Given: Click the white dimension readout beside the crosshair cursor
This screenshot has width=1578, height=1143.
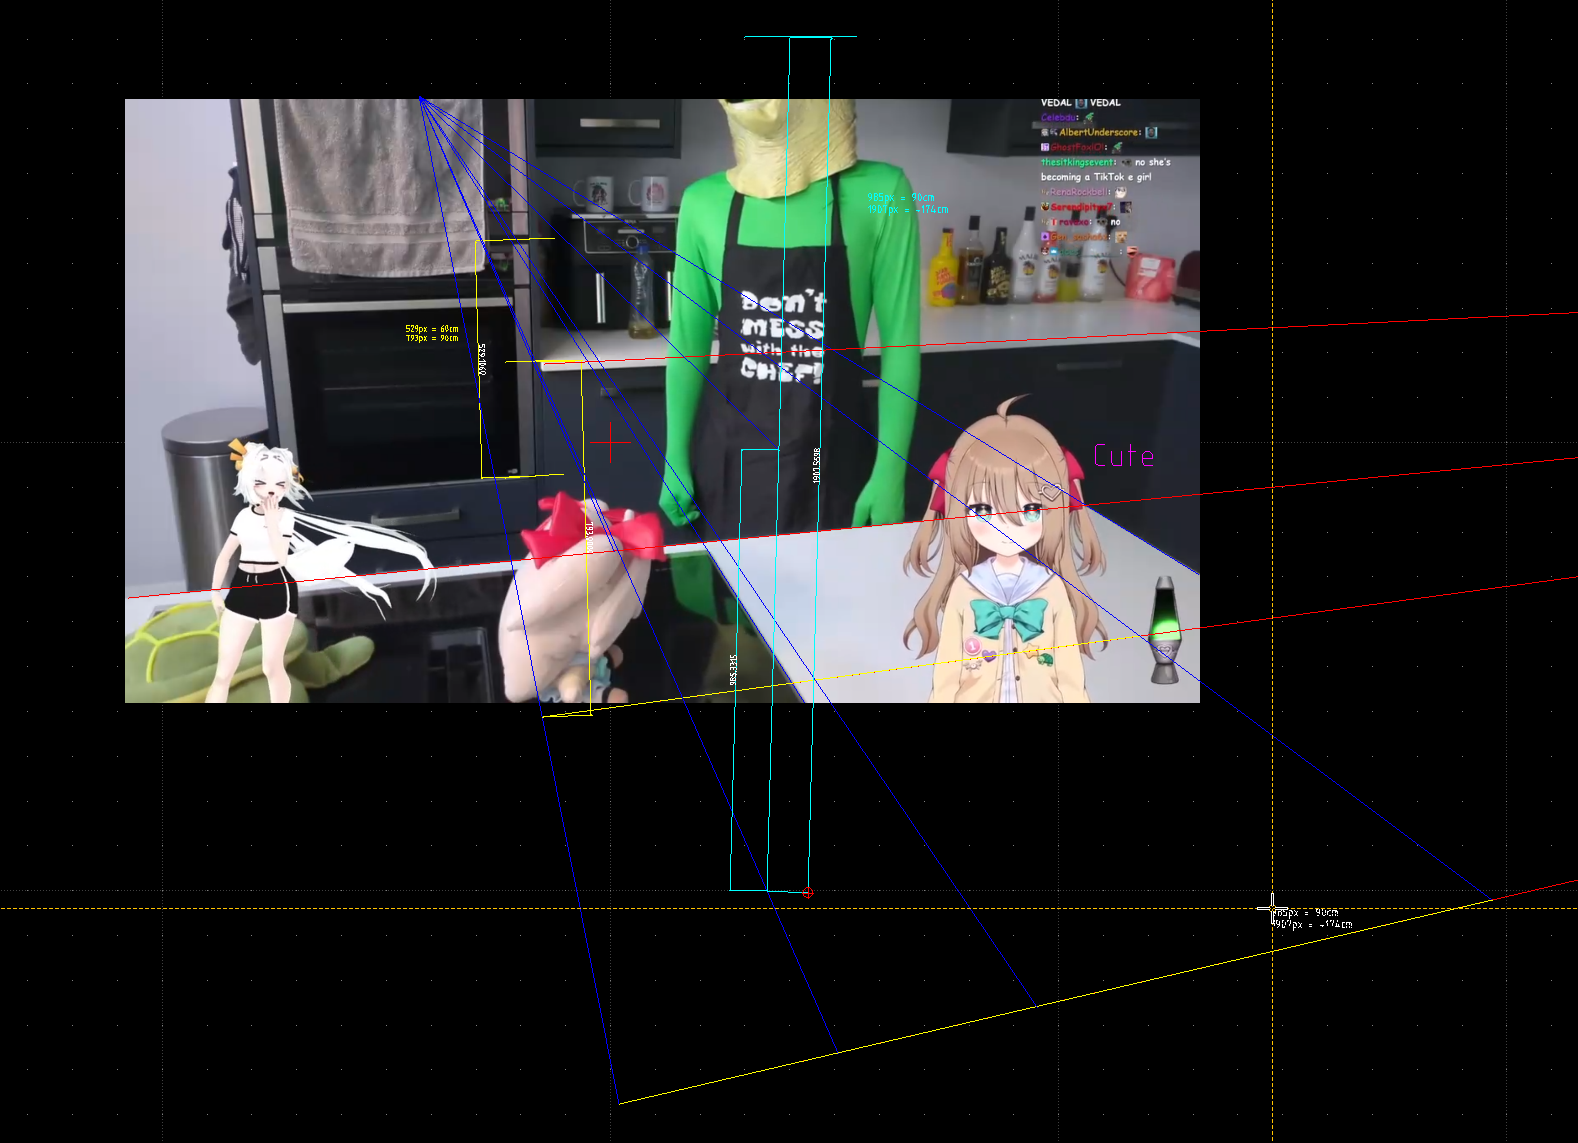Looking at the screenshot, I should pos(1312,919).
